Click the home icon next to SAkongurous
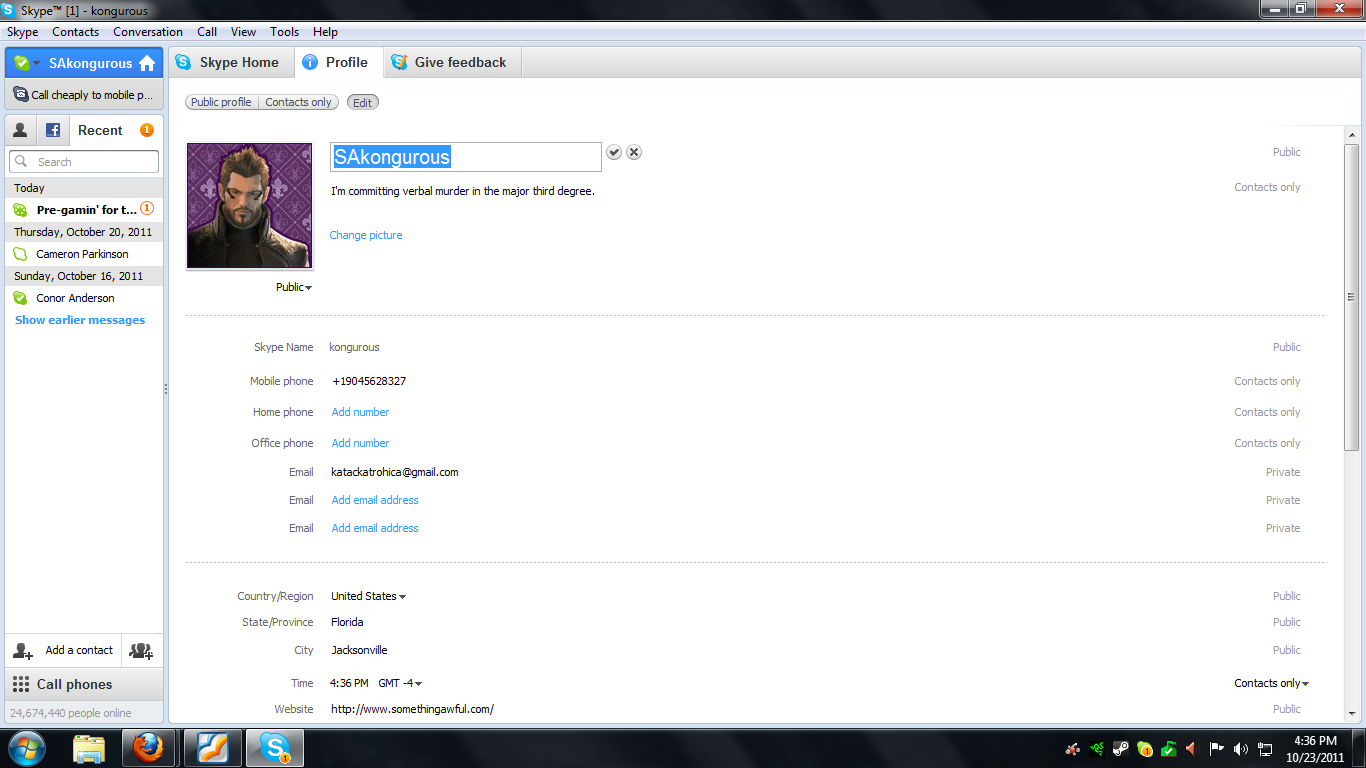 coord(147,63)
